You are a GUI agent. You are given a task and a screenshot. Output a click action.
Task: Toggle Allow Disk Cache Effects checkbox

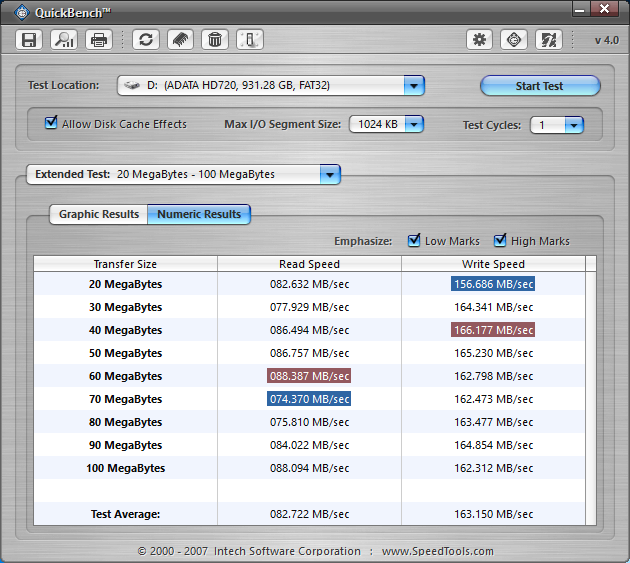(52, 124)
